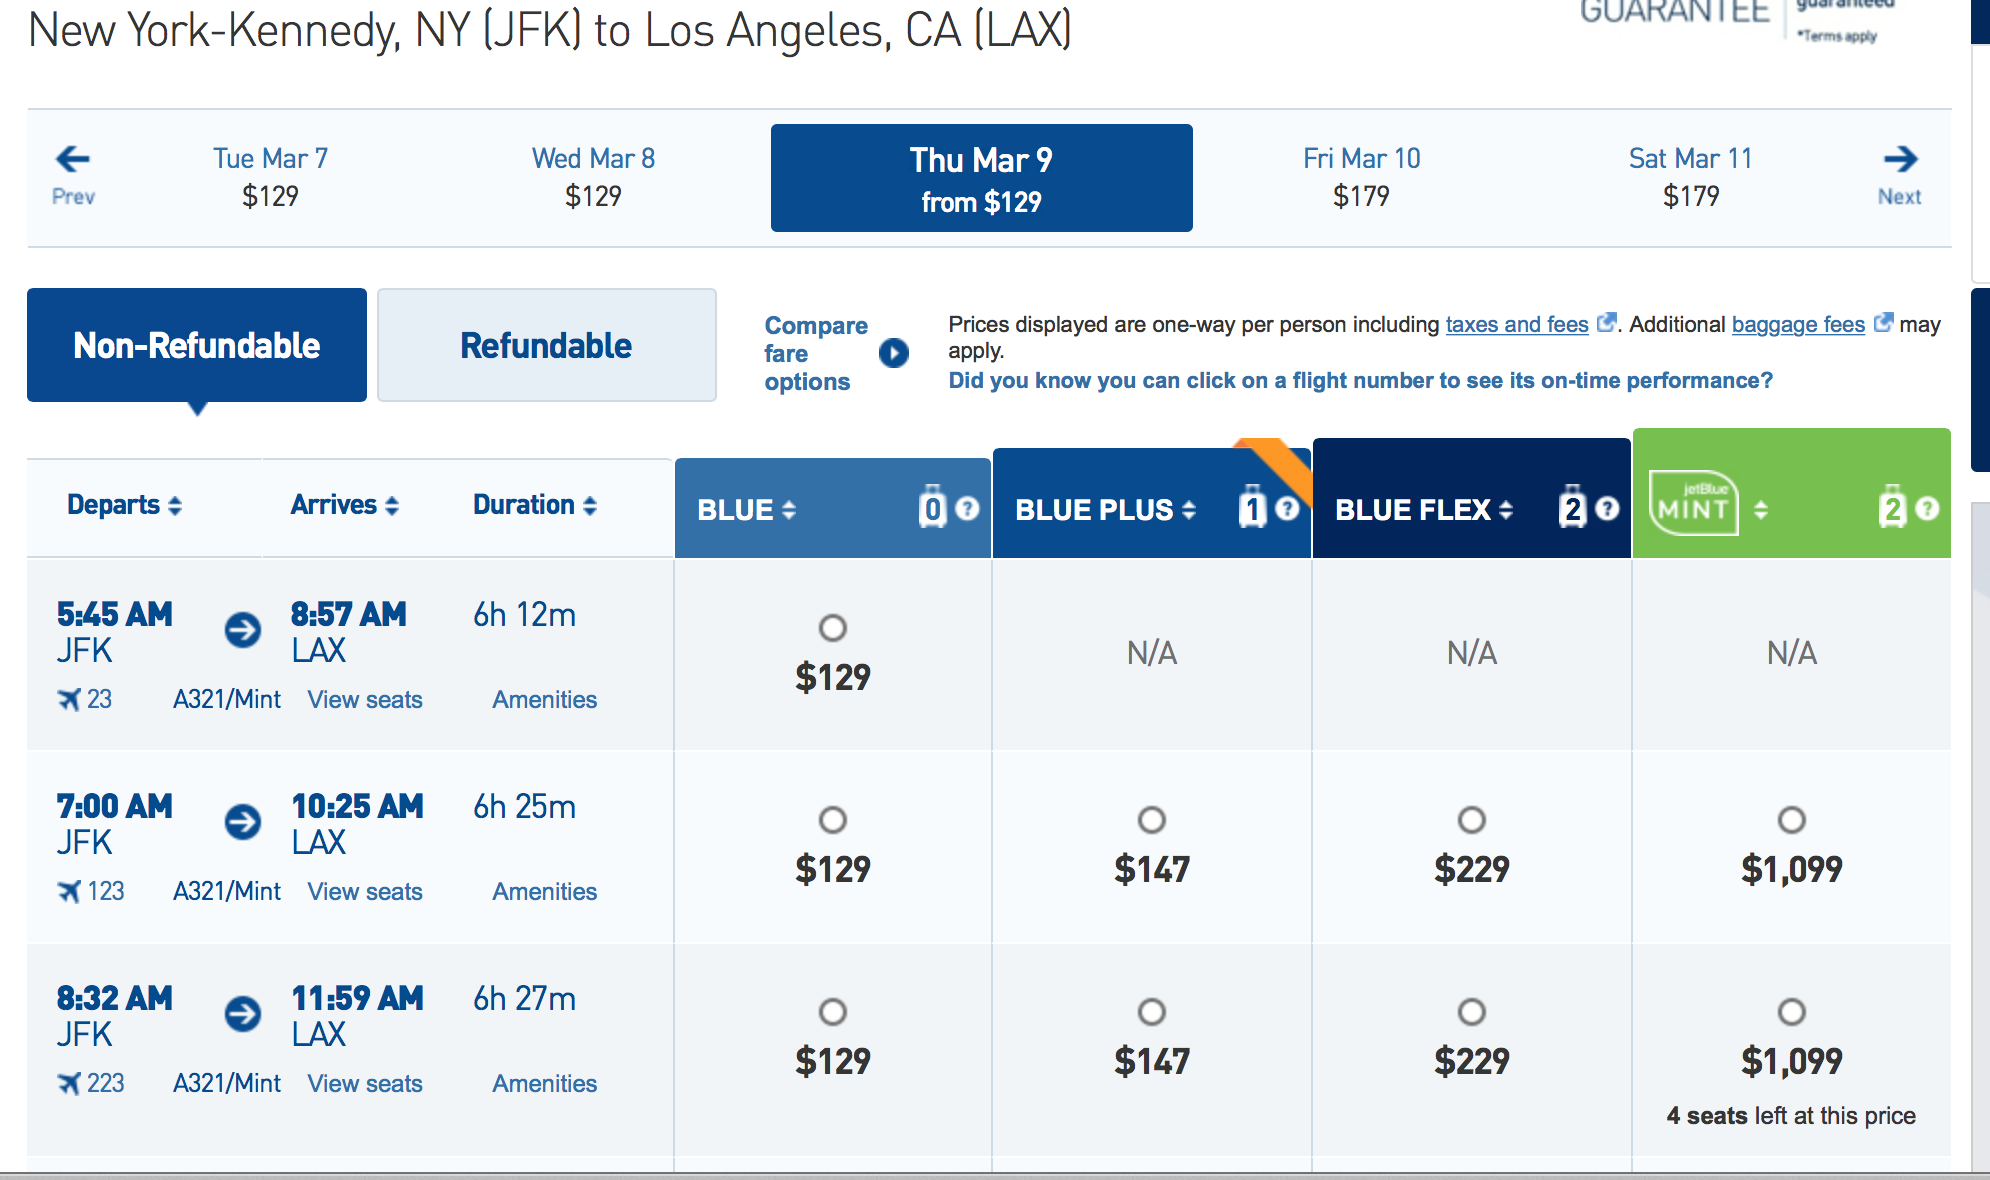Click the BLUE fare help question icon
Viewport: 1990px width, 1180px height.
coord(967,509)
